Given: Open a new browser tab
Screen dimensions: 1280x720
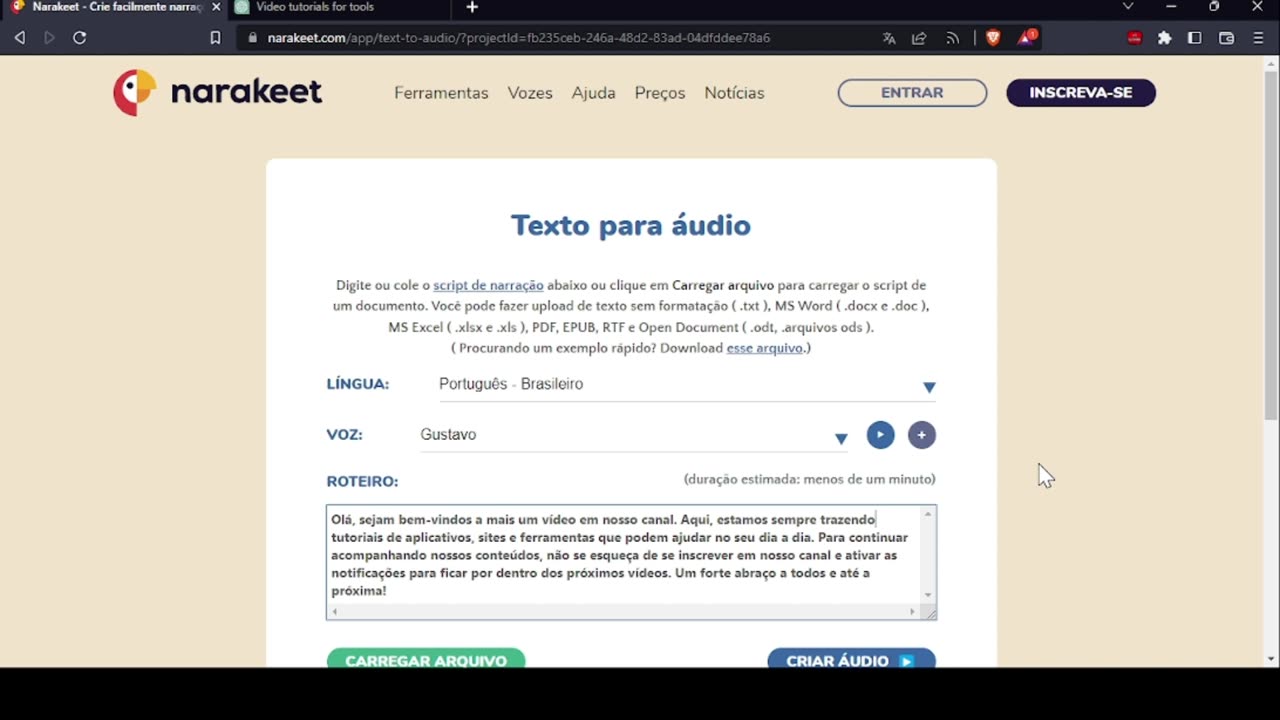Looking at the screenshot, I should 472,7.
